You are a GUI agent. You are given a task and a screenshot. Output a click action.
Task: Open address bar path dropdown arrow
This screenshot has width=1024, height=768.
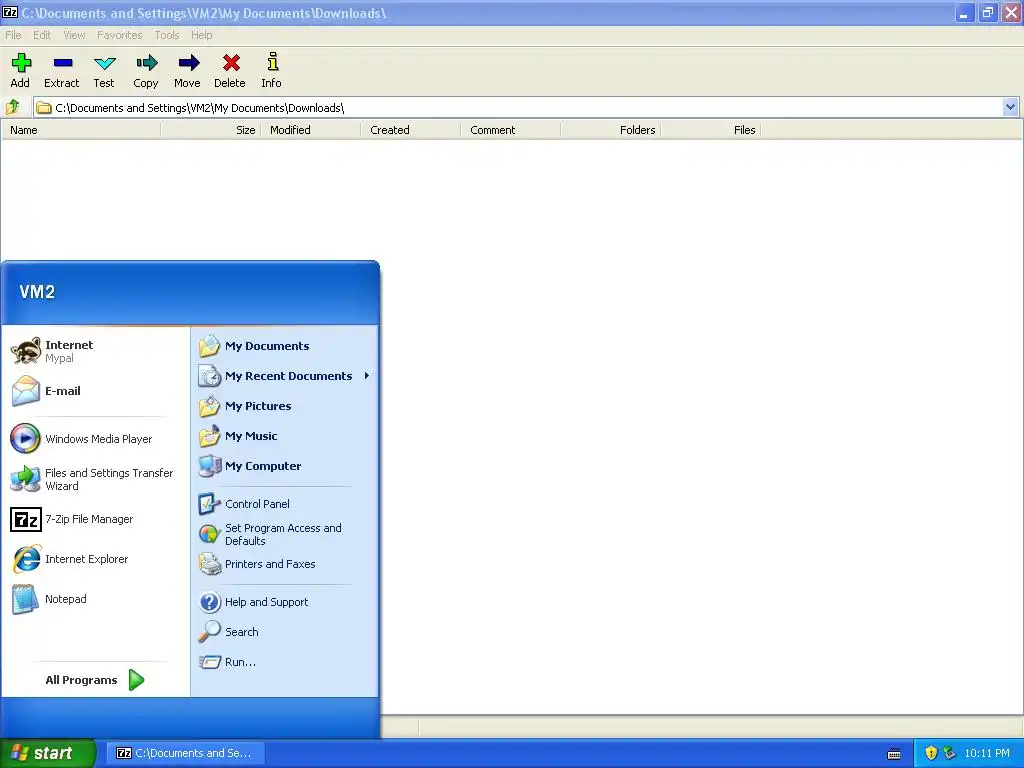pyautogui.click(x=1010, y=107)
